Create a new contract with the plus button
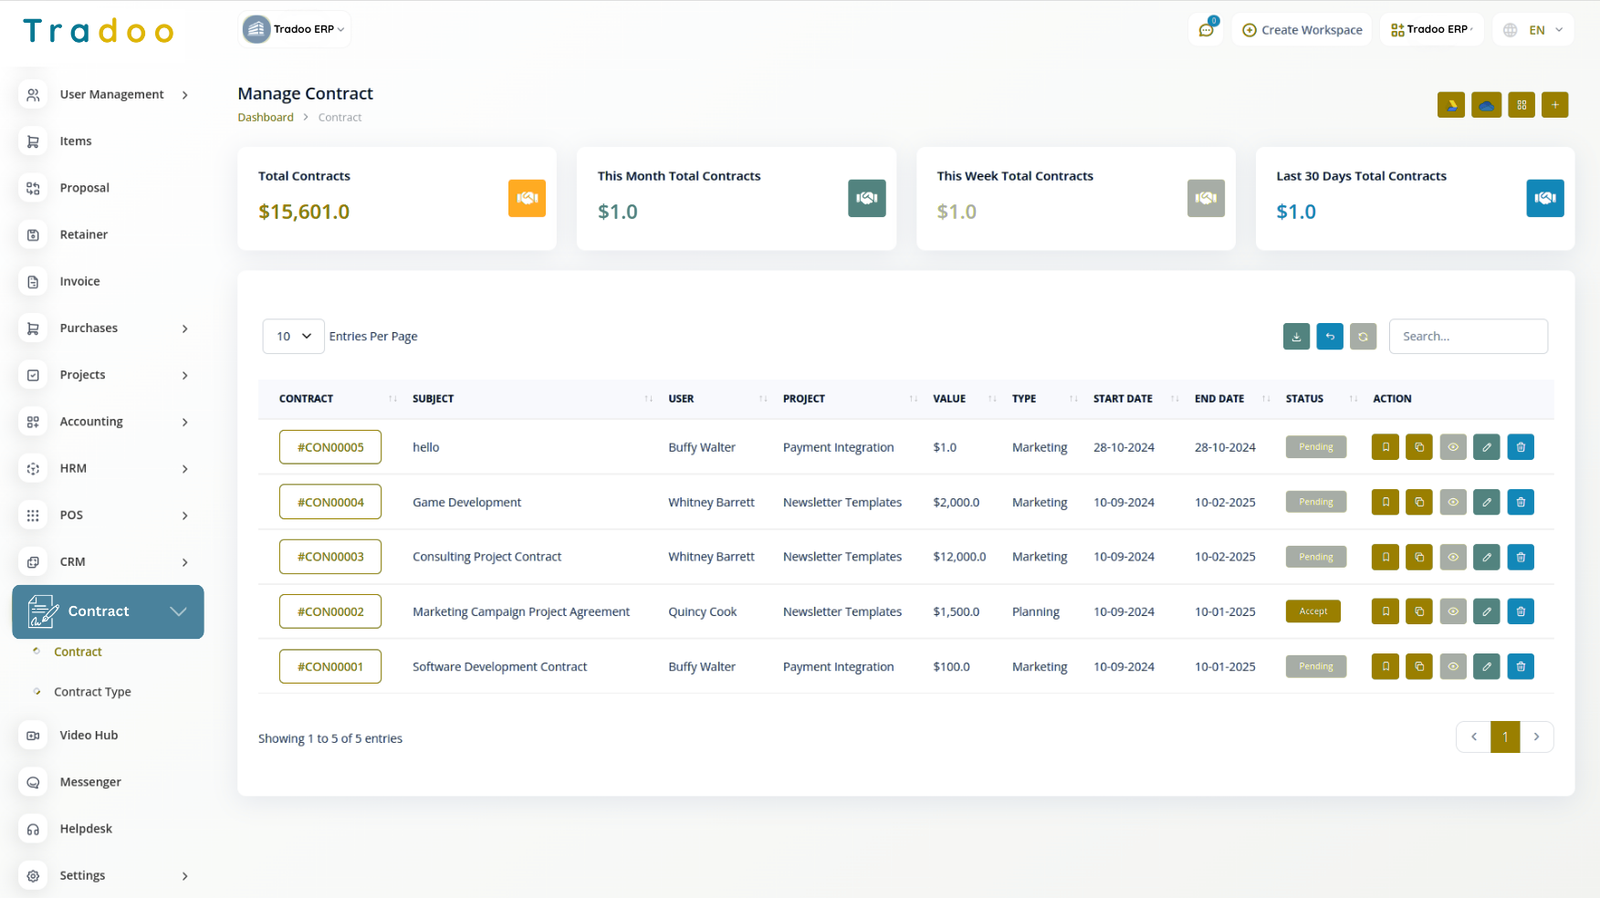Viewport: 1600px width, 898px height. pyautogui.click(x=1555, y=105)
